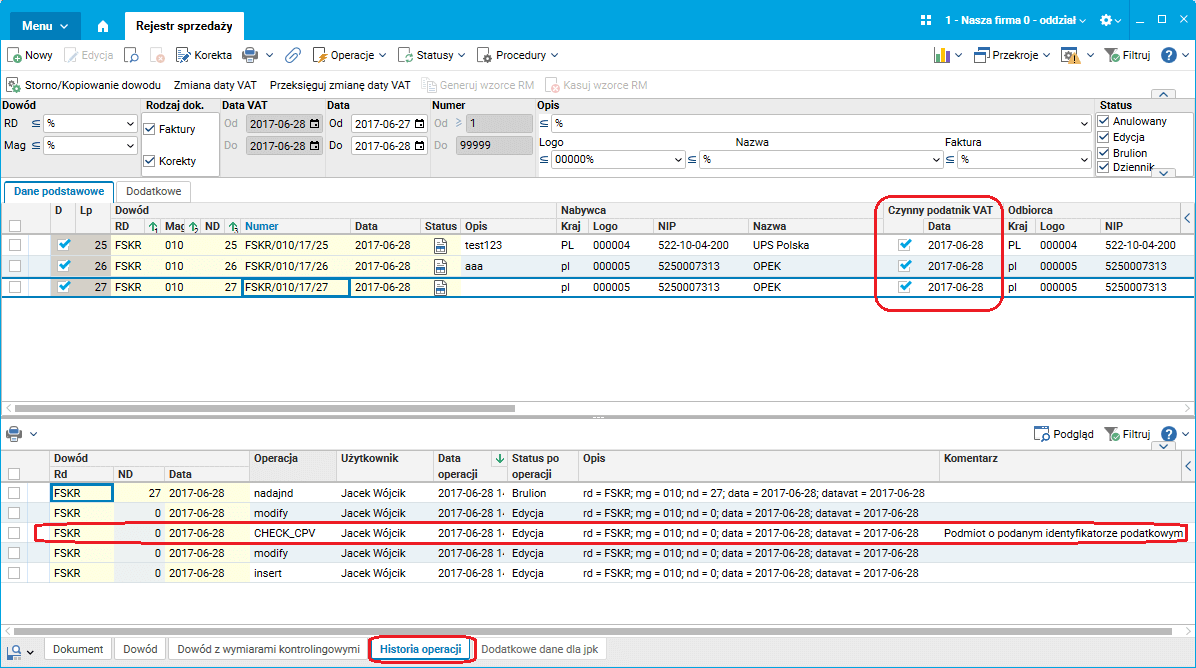This screenshot has width=1196, height=668.
Task: Click the bottom-left search document icon
Action: 14,652
